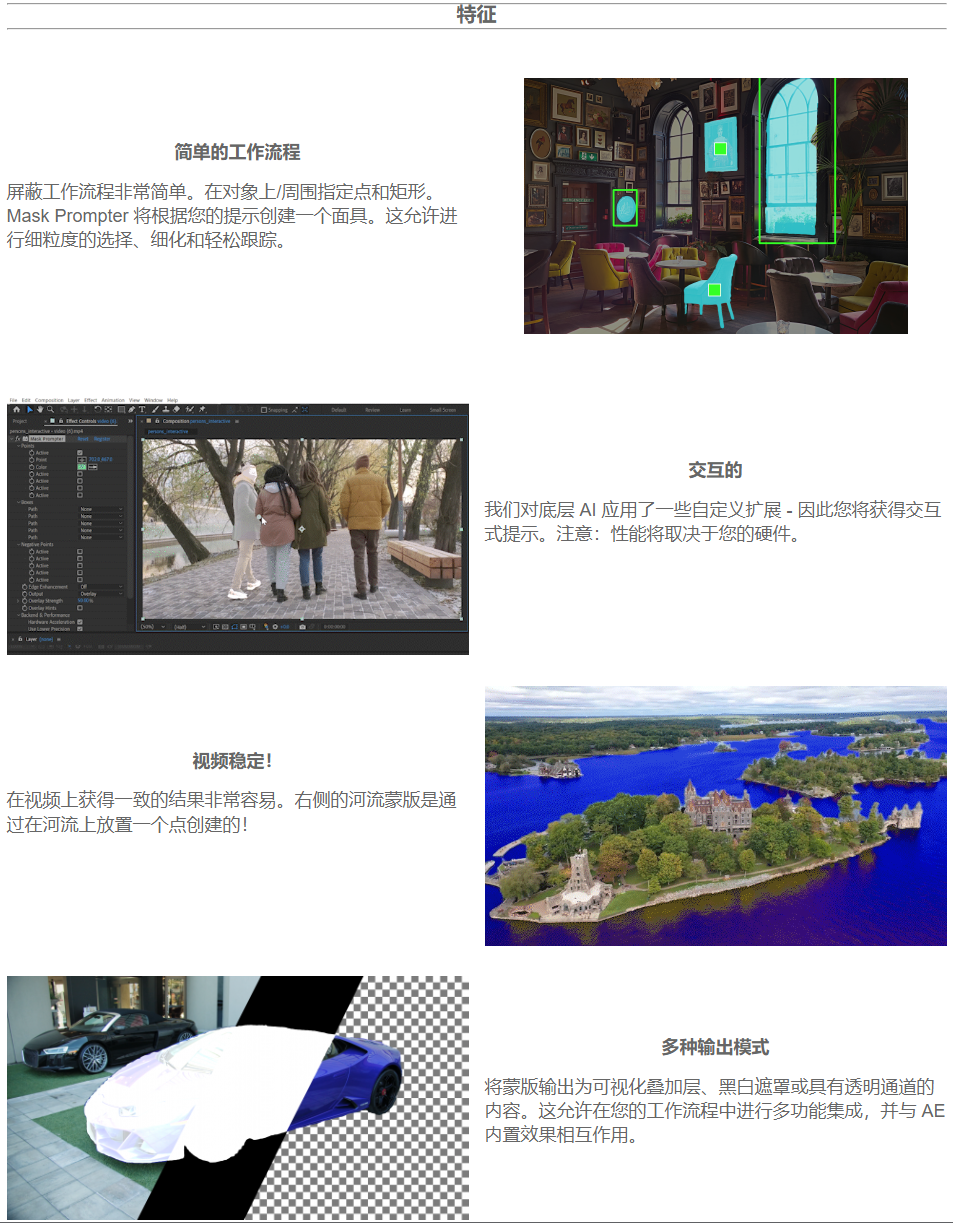Click the Rotation tool in After Effects toolbar

pyautogui.click(x=98, y=410)
